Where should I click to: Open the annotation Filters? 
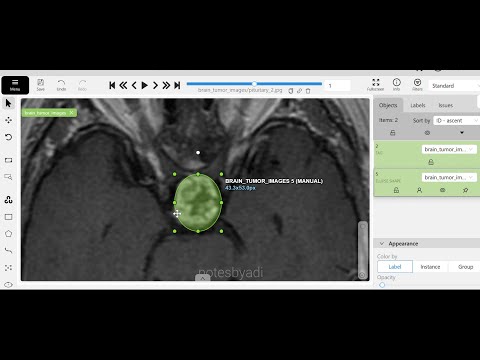tap(417, 85)
